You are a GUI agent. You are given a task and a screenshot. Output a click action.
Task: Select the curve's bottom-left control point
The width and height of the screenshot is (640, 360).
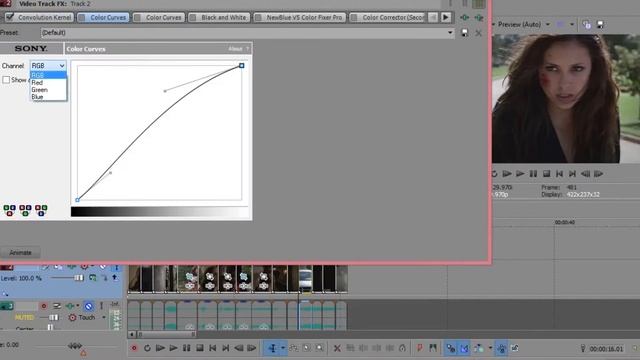click(77, 200)
